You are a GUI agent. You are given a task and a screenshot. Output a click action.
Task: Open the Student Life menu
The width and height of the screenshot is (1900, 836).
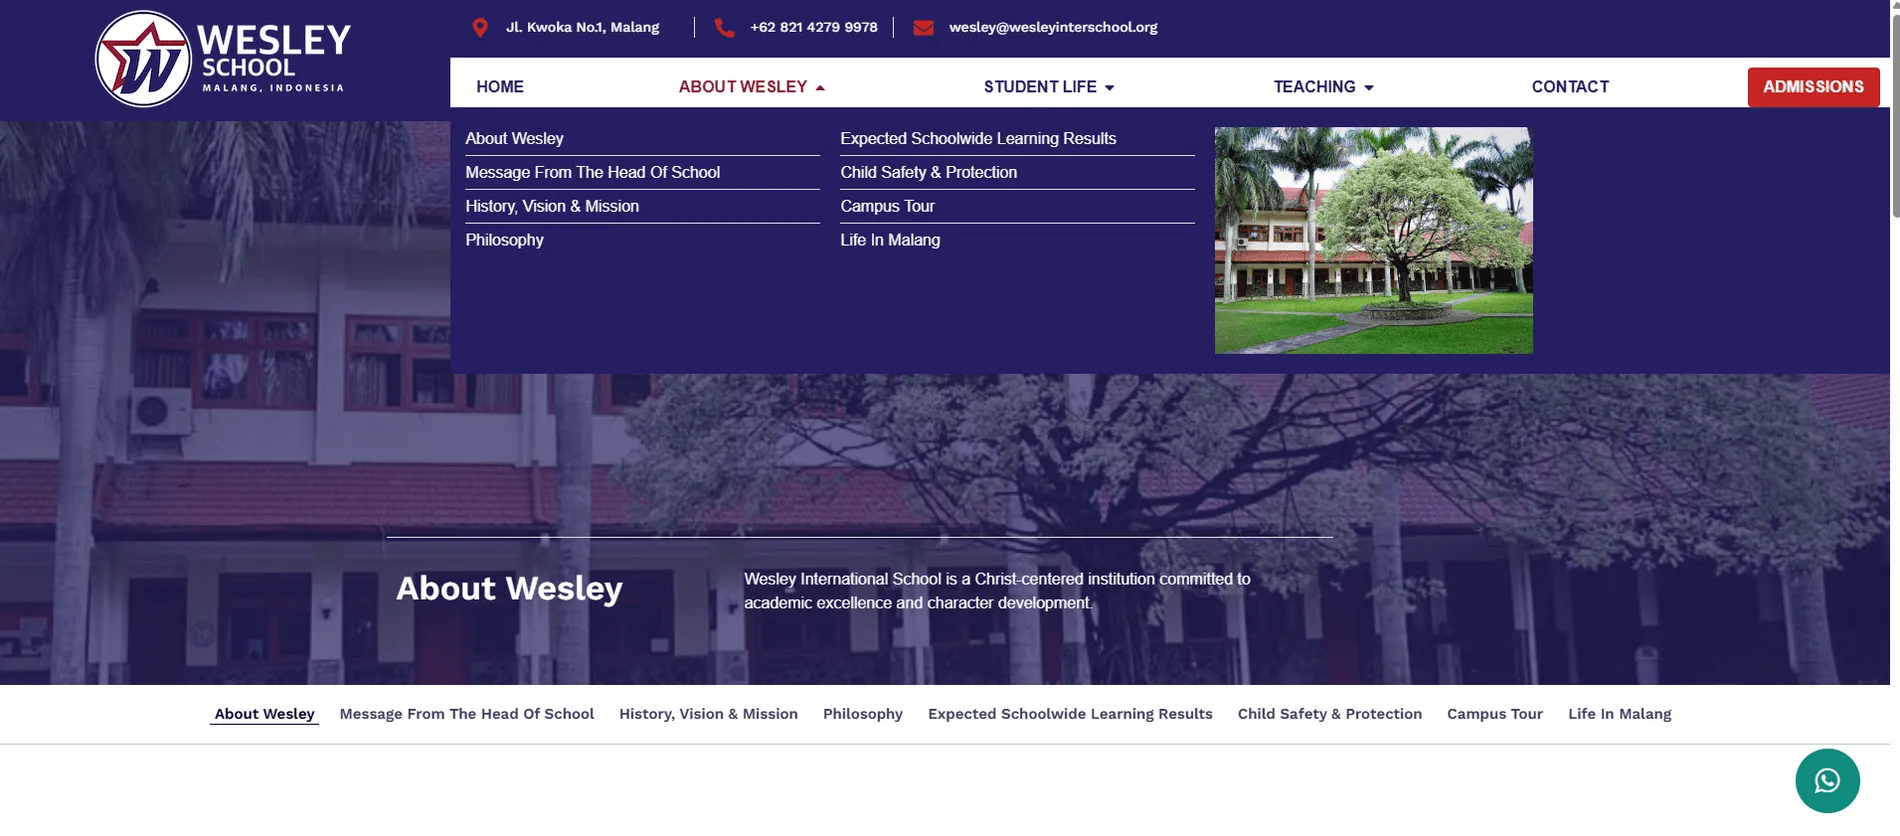pyautogui.click(x=1040, y=87)
